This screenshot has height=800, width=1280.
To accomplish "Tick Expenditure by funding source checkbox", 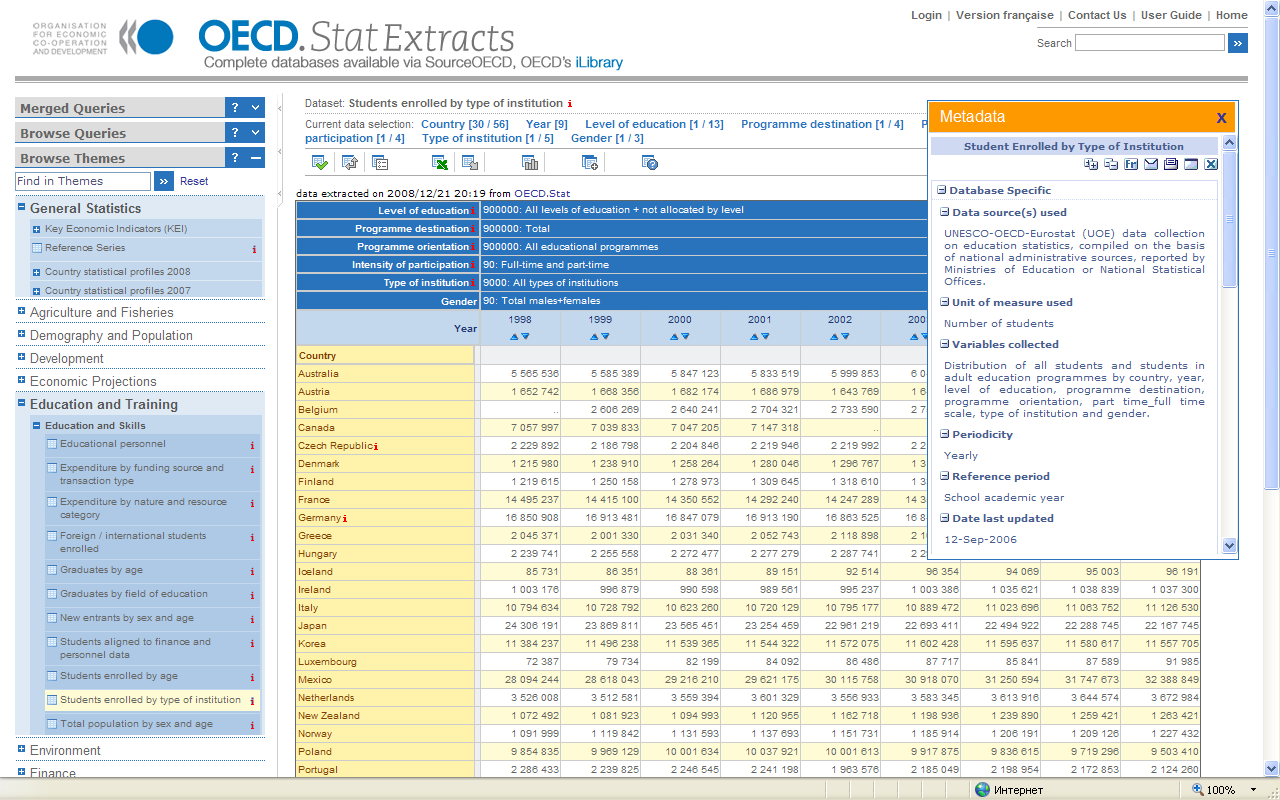I will [x=52, y=468].
